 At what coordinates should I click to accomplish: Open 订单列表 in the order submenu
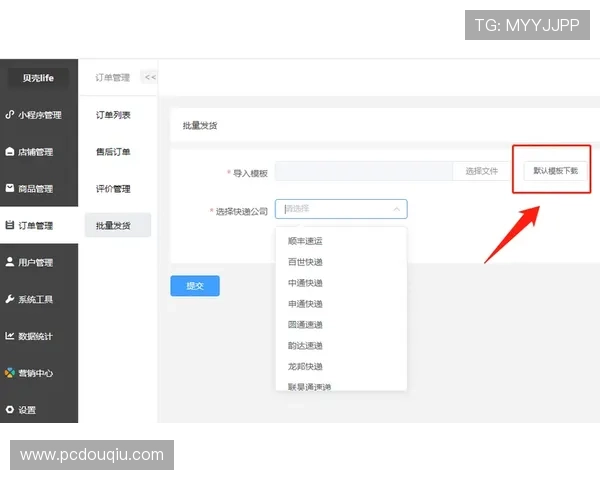(113, 115)
